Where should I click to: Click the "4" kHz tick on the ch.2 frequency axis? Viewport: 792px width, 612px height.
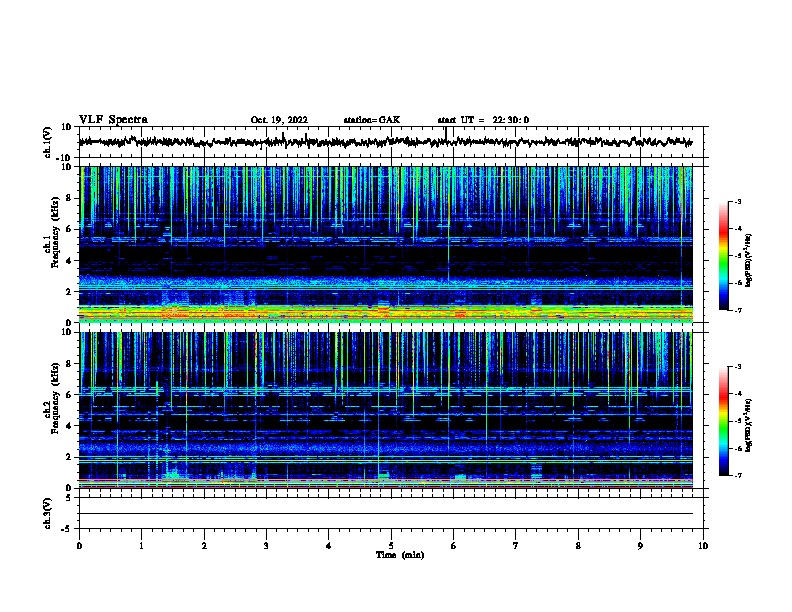[x=70, y=426]
